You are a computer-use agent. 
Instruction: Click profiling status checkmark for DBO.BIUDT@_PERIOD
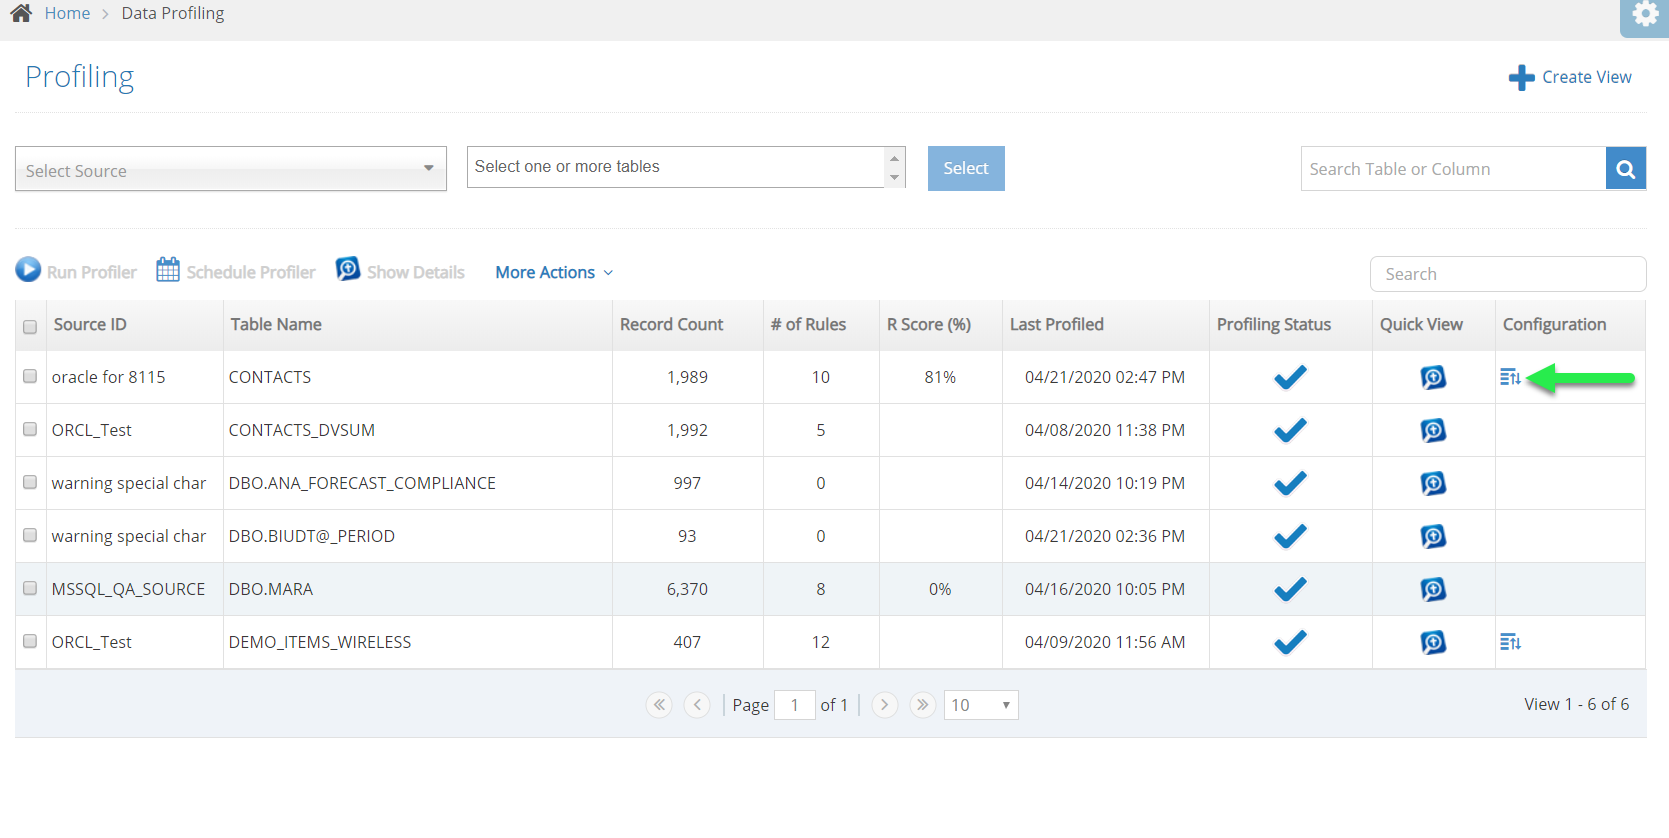[x=1290, y=536]
